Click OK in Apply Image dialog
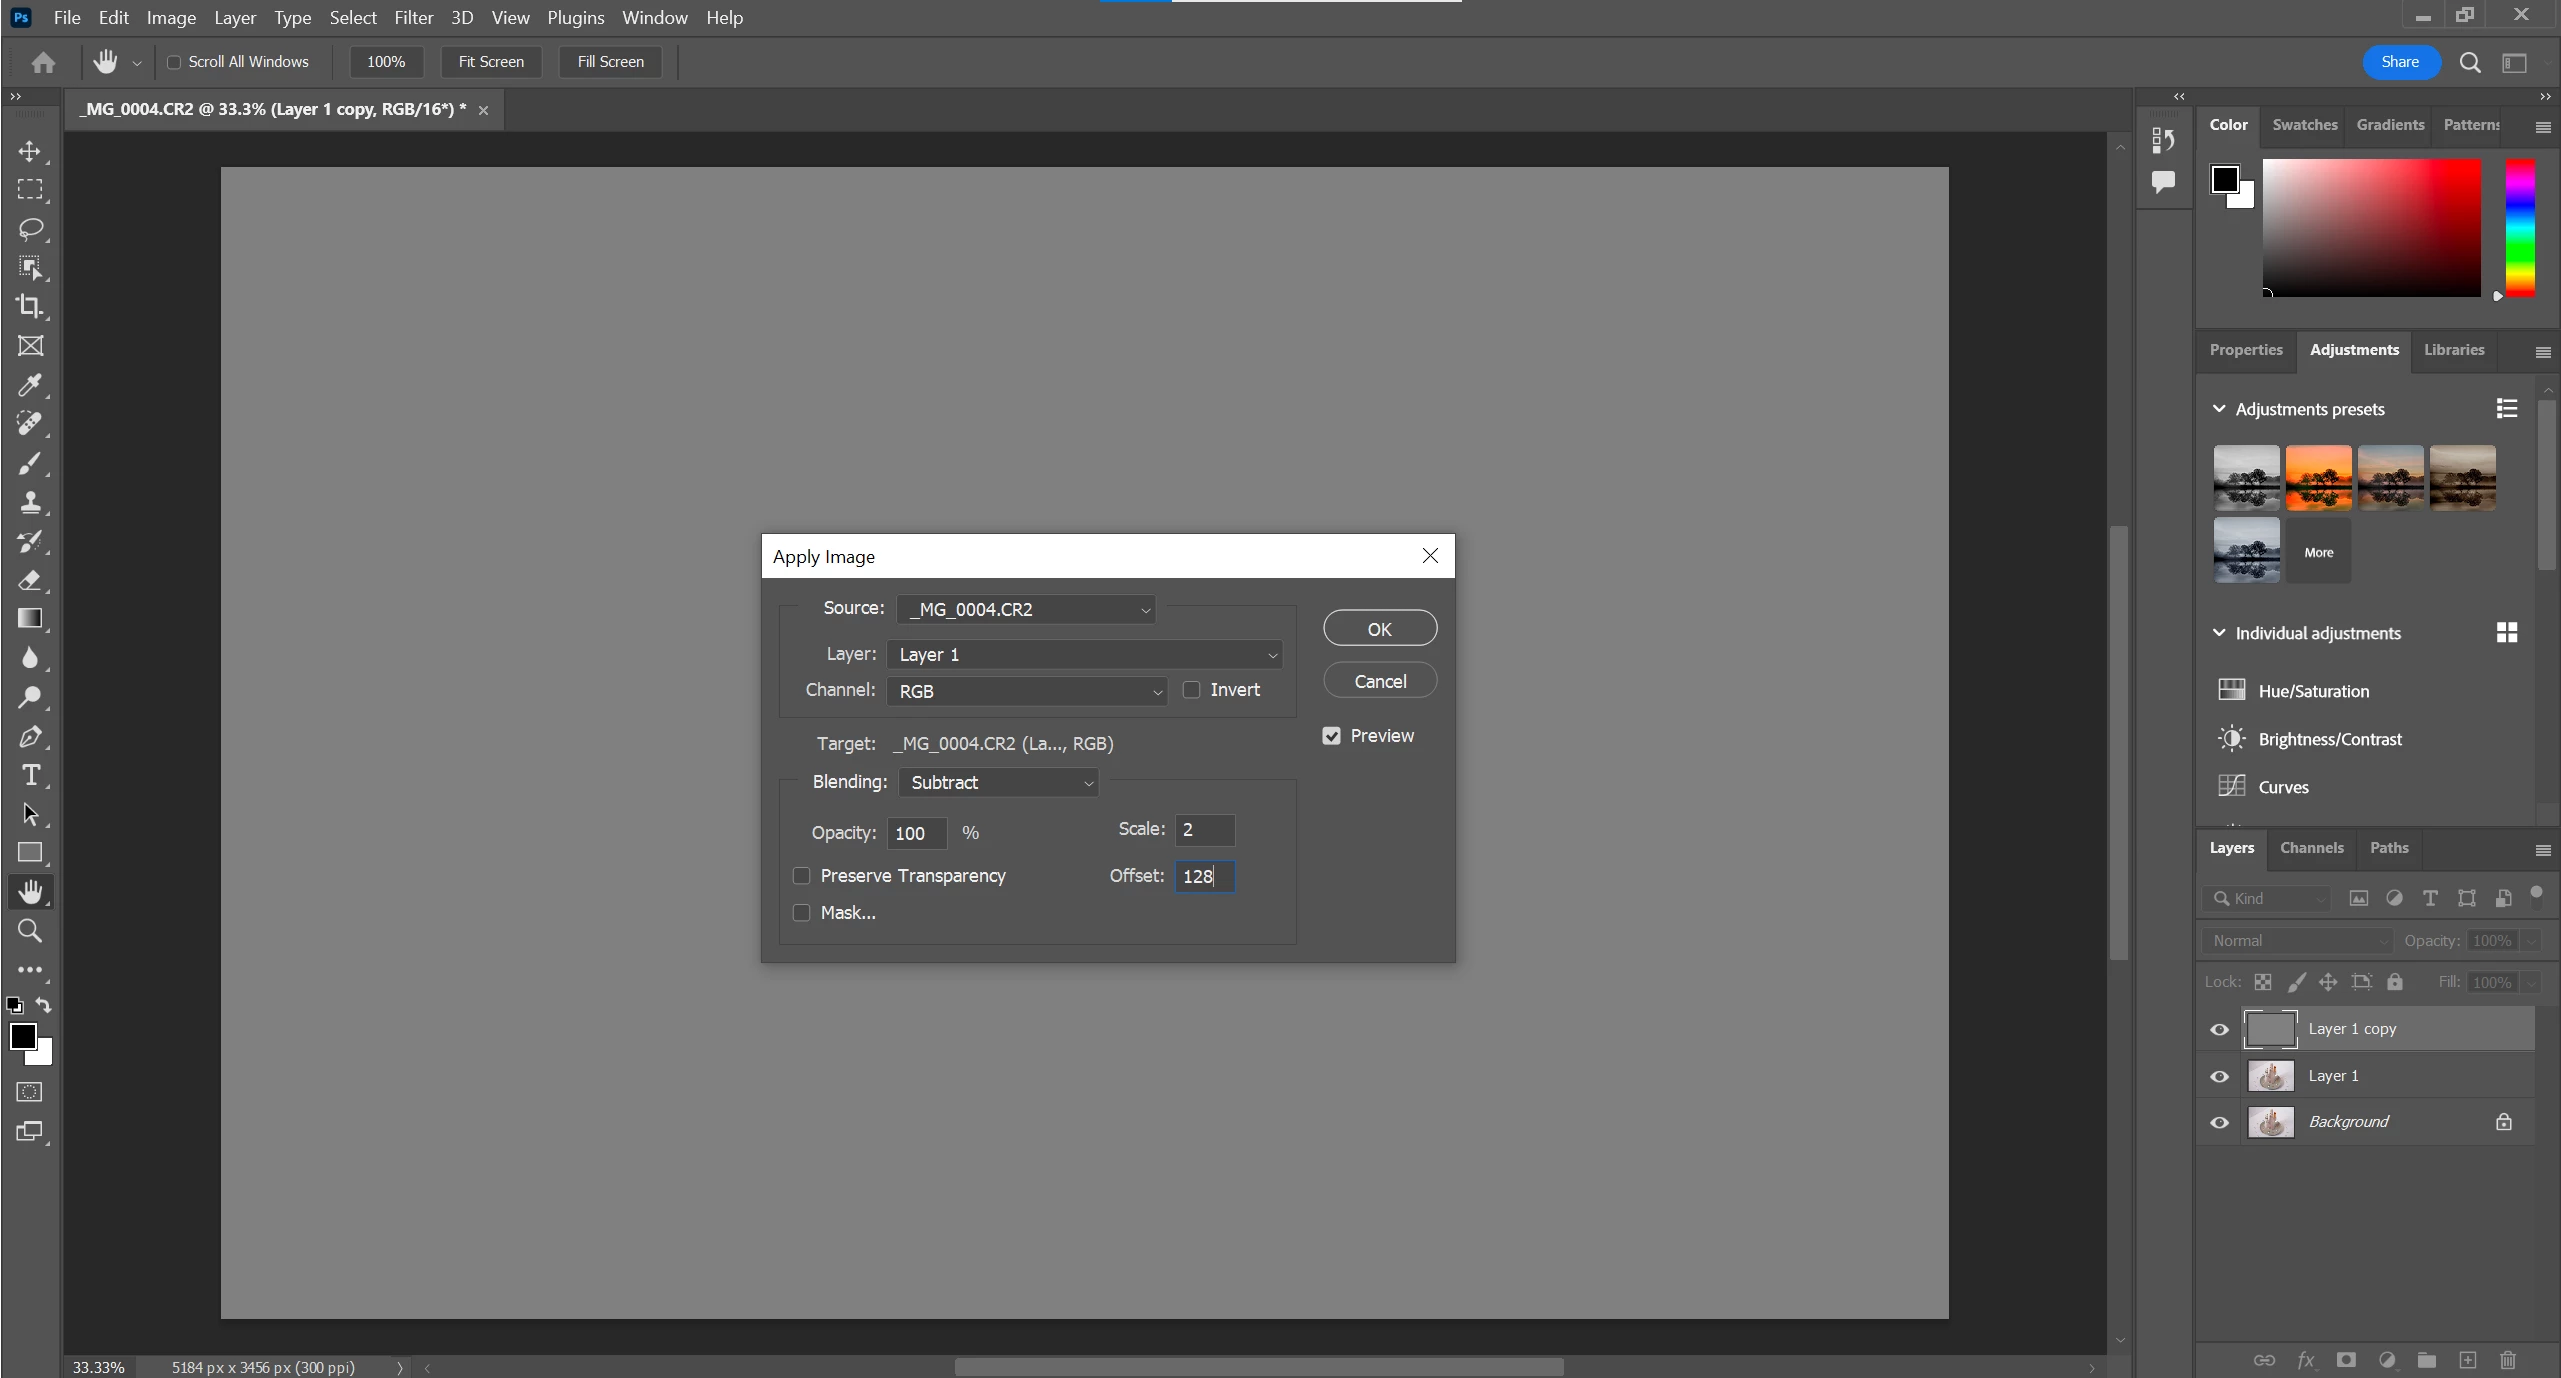 (1379, 629)
